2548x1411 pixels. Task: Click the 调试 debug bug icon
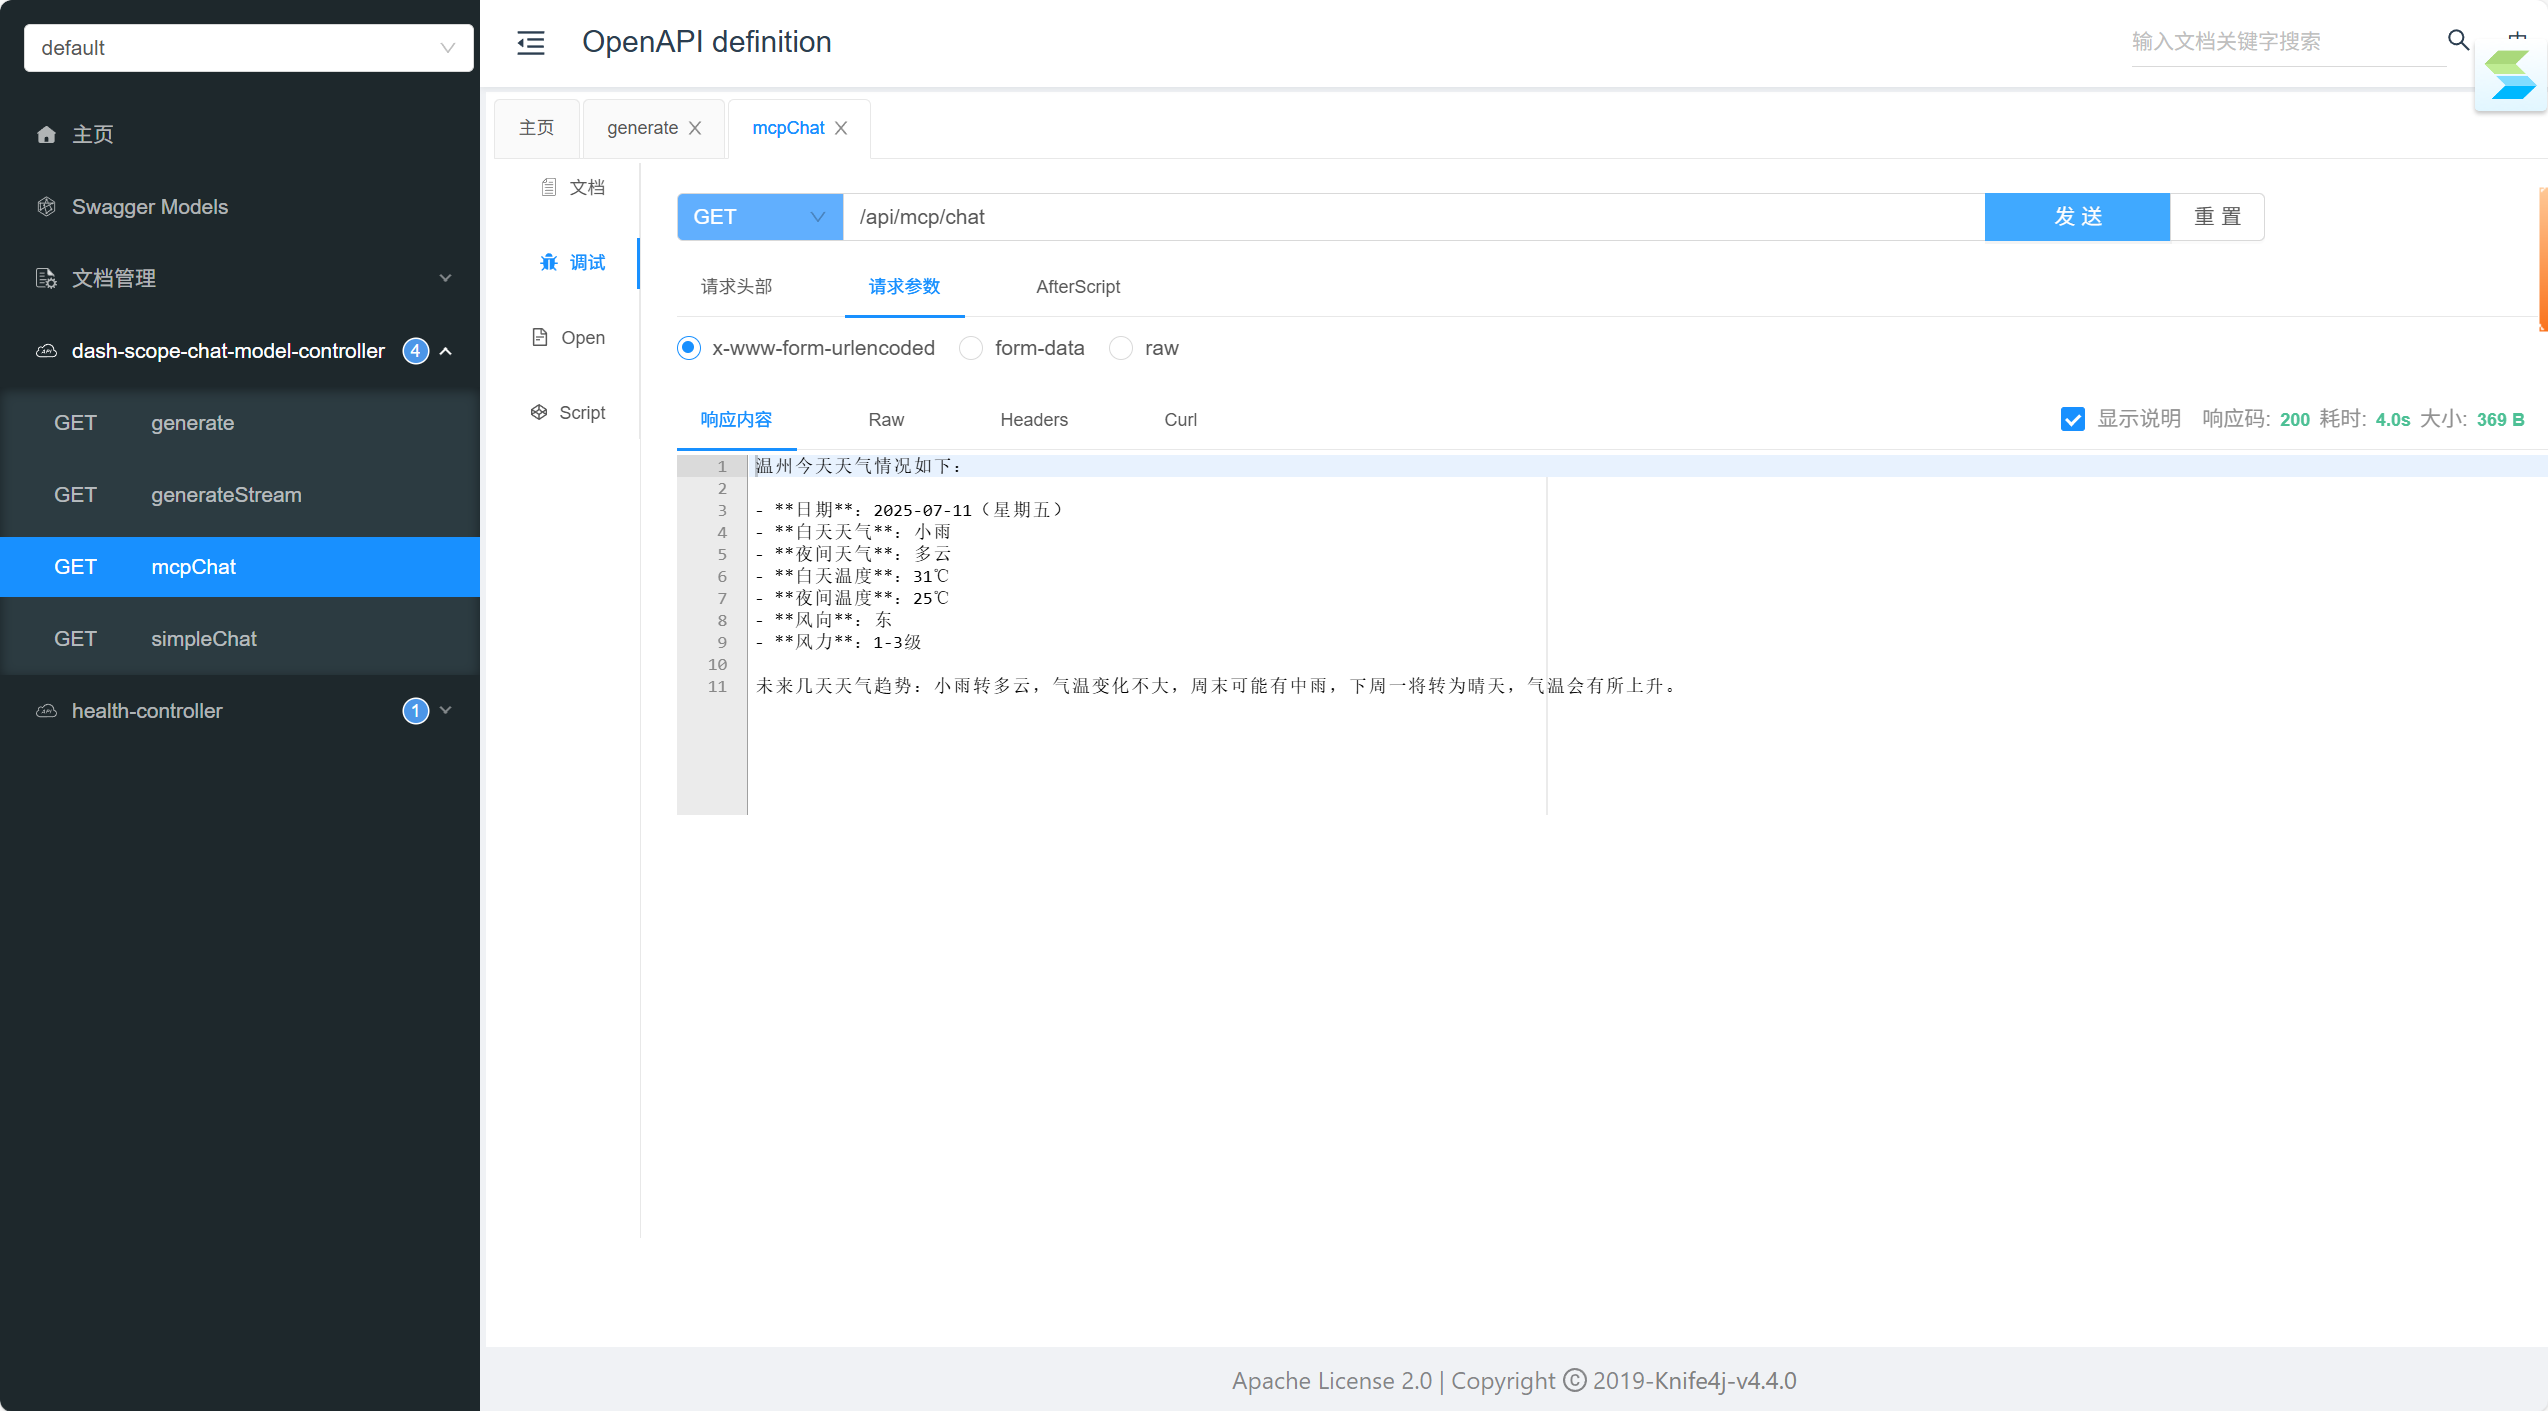point(549,262)
